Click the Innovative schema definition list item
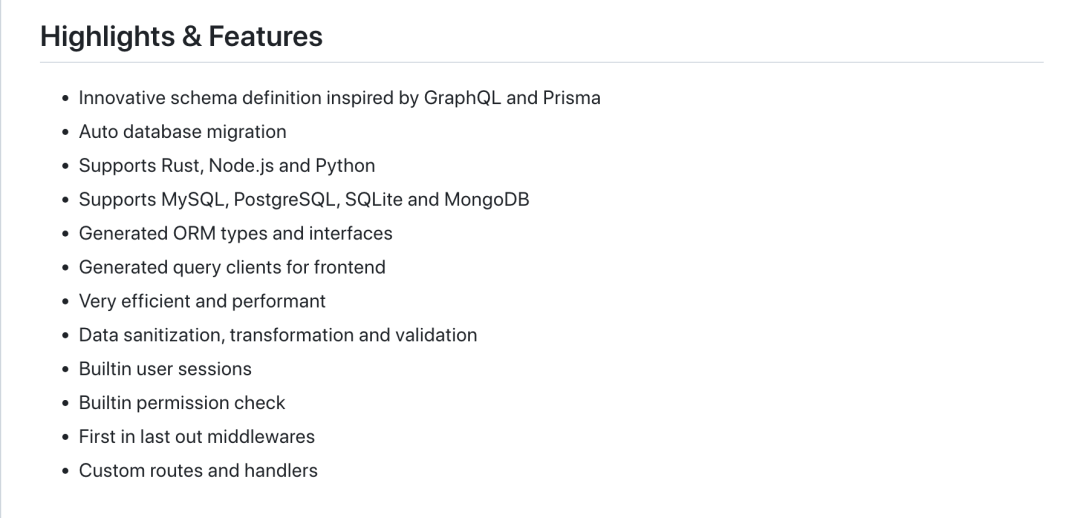 coord(340,98)
